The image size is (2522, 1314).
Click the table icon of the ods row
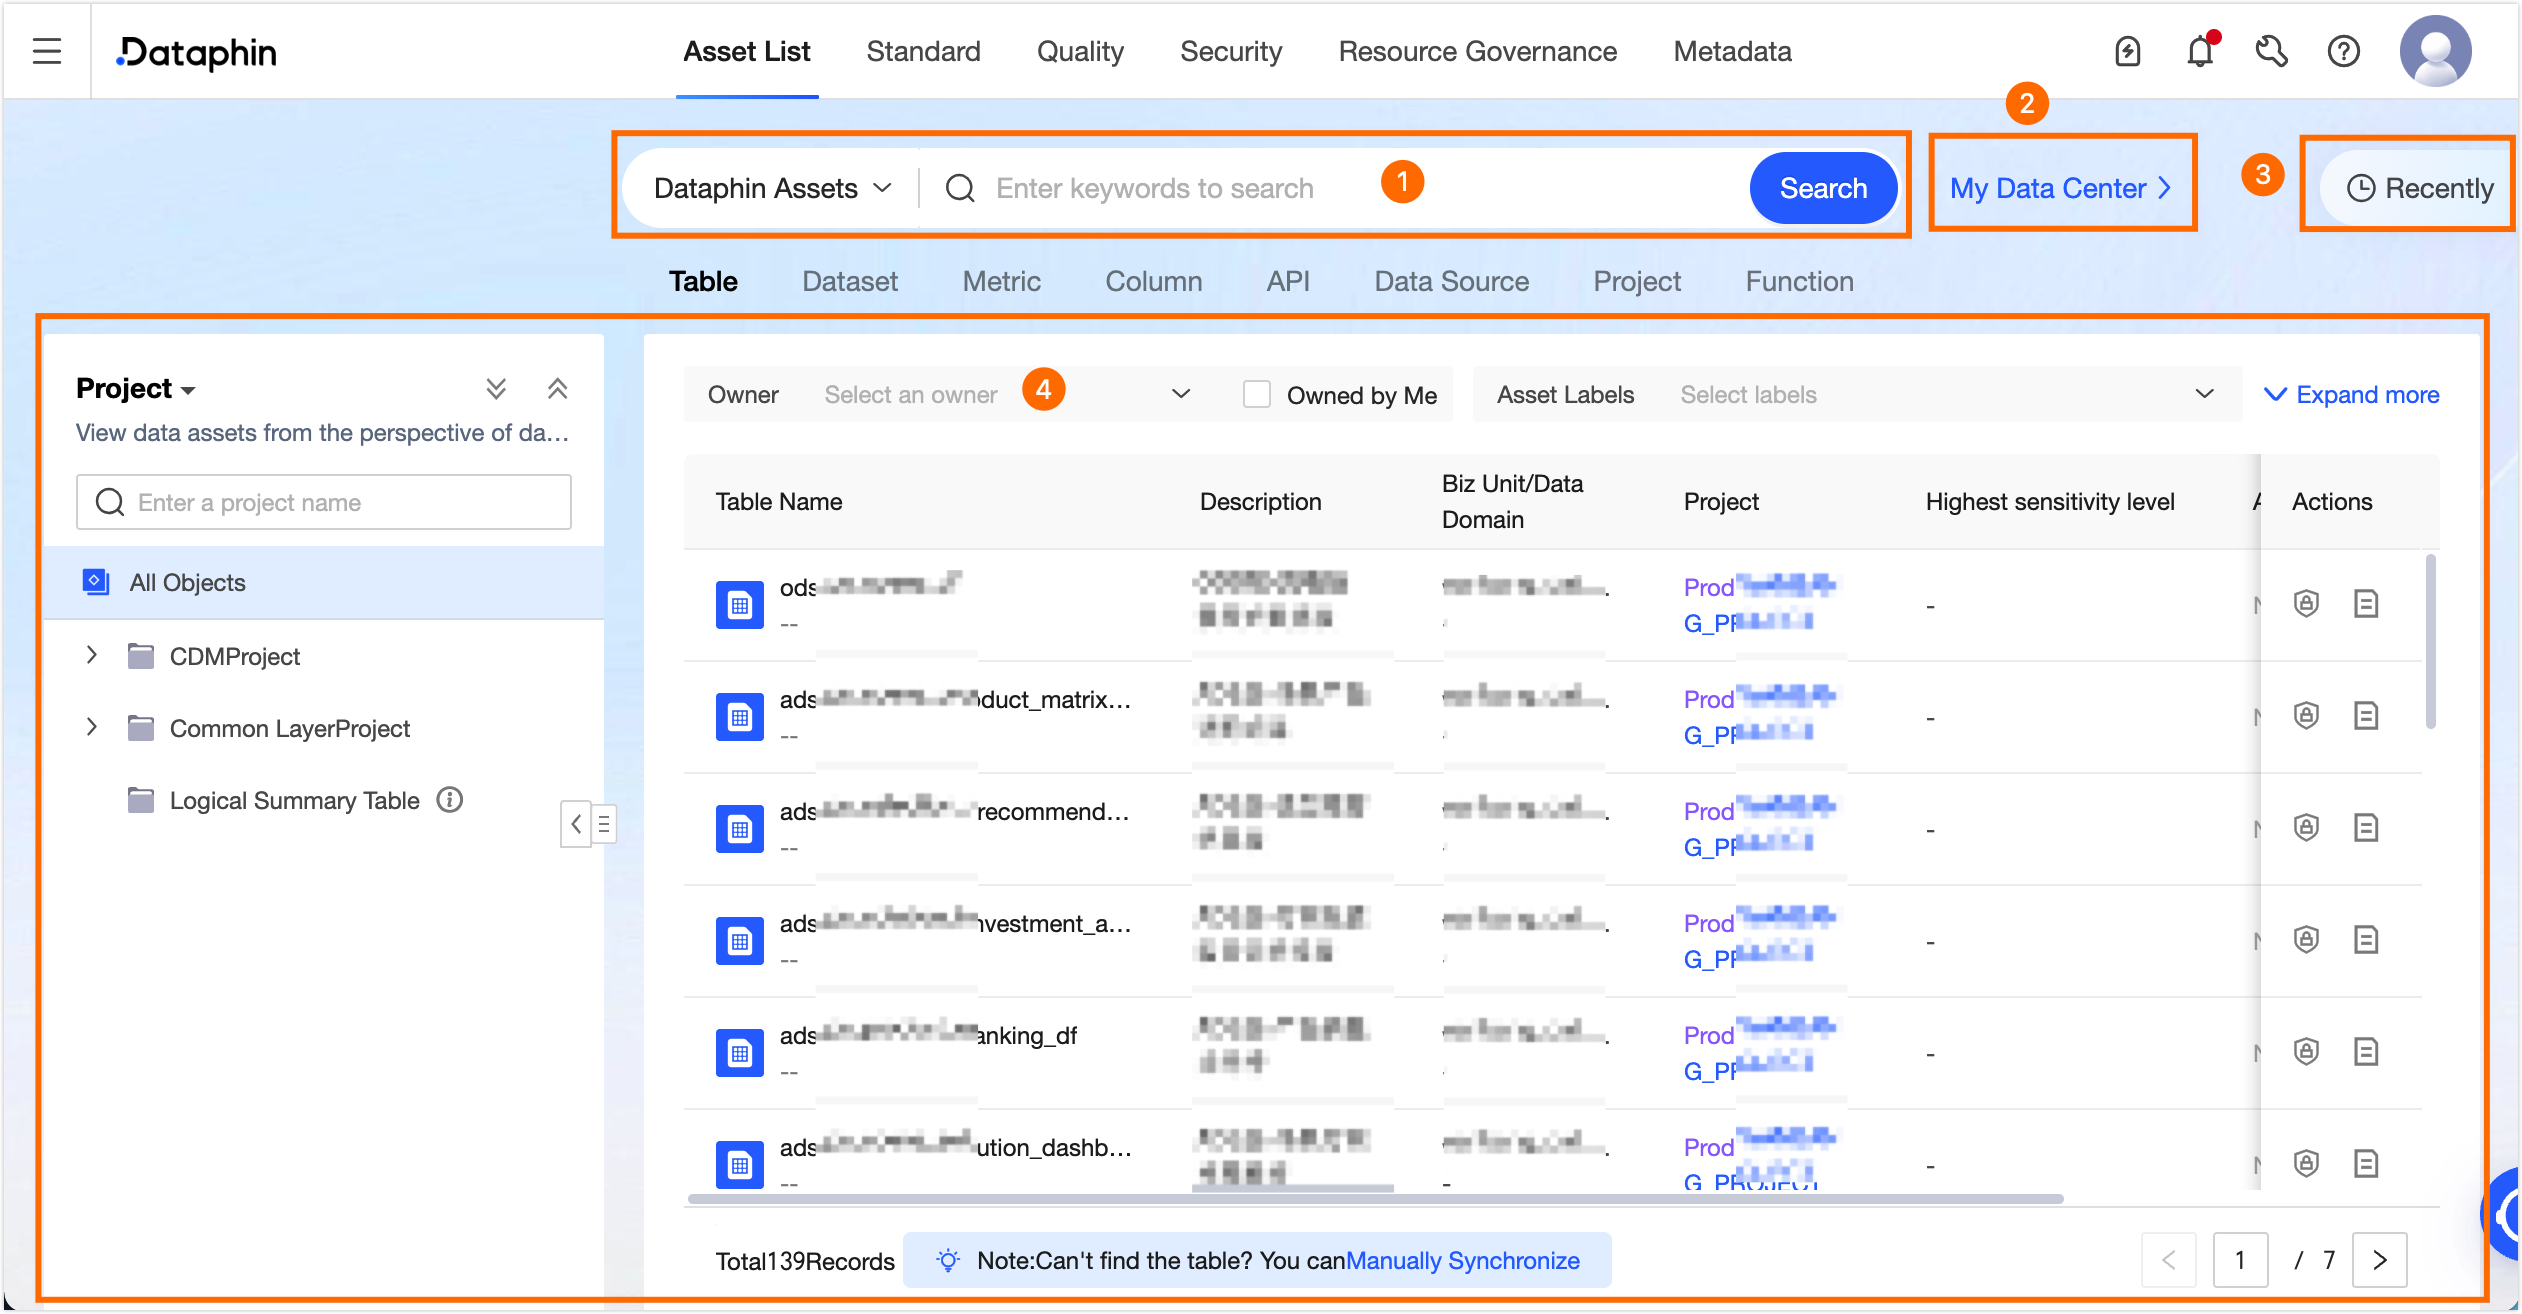click(740, 605)
